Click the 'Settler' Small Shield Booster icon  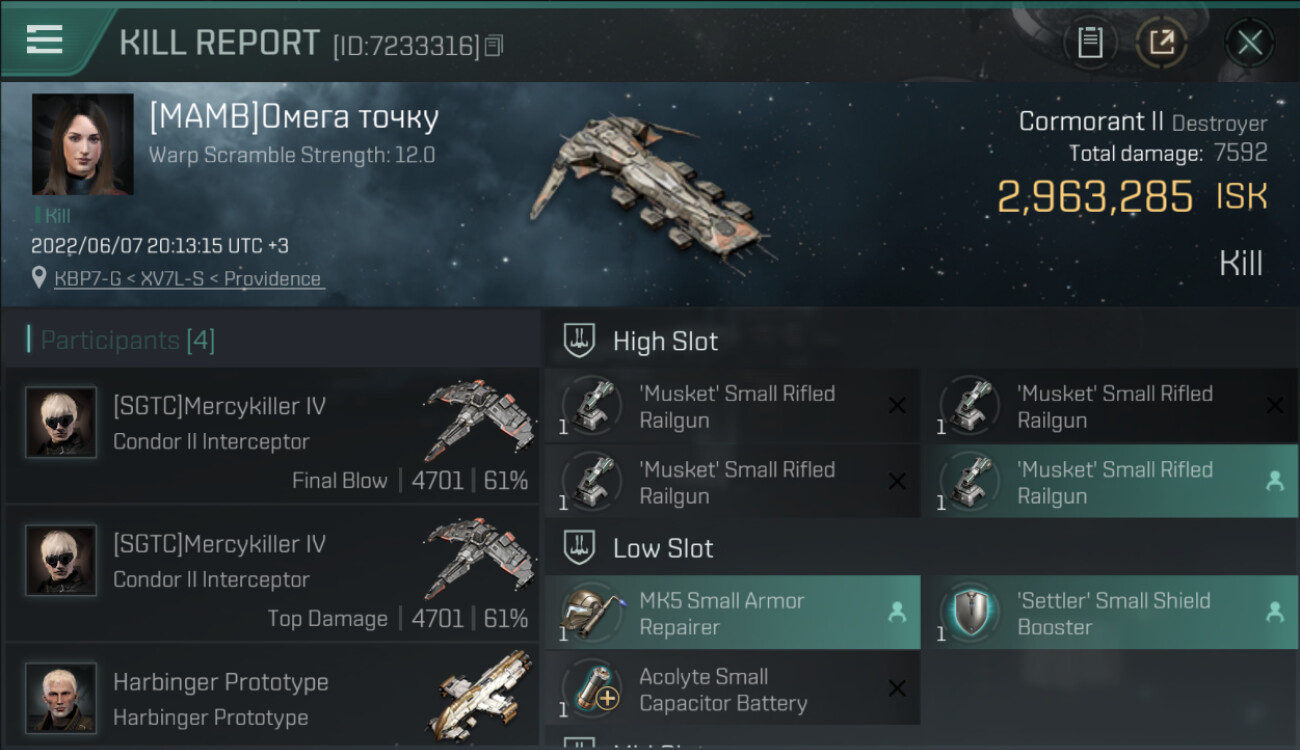pyautogui.click(x=970, y=613)
